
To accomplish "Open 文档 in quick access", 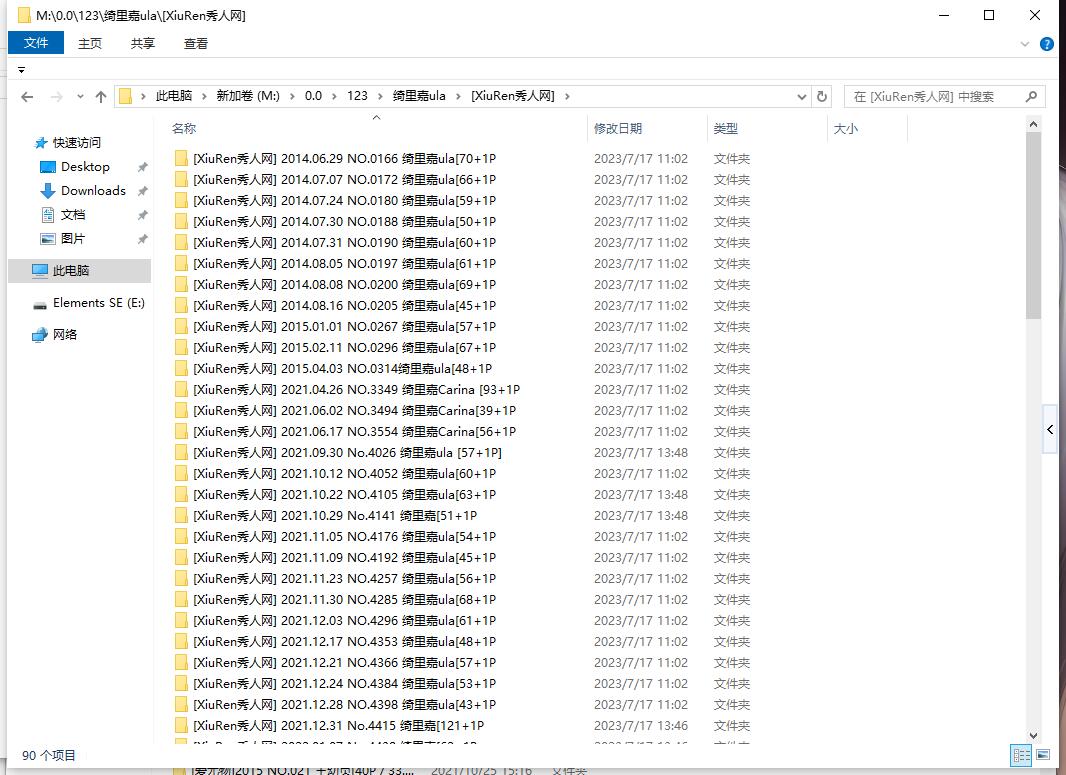I will coord(73,215).
